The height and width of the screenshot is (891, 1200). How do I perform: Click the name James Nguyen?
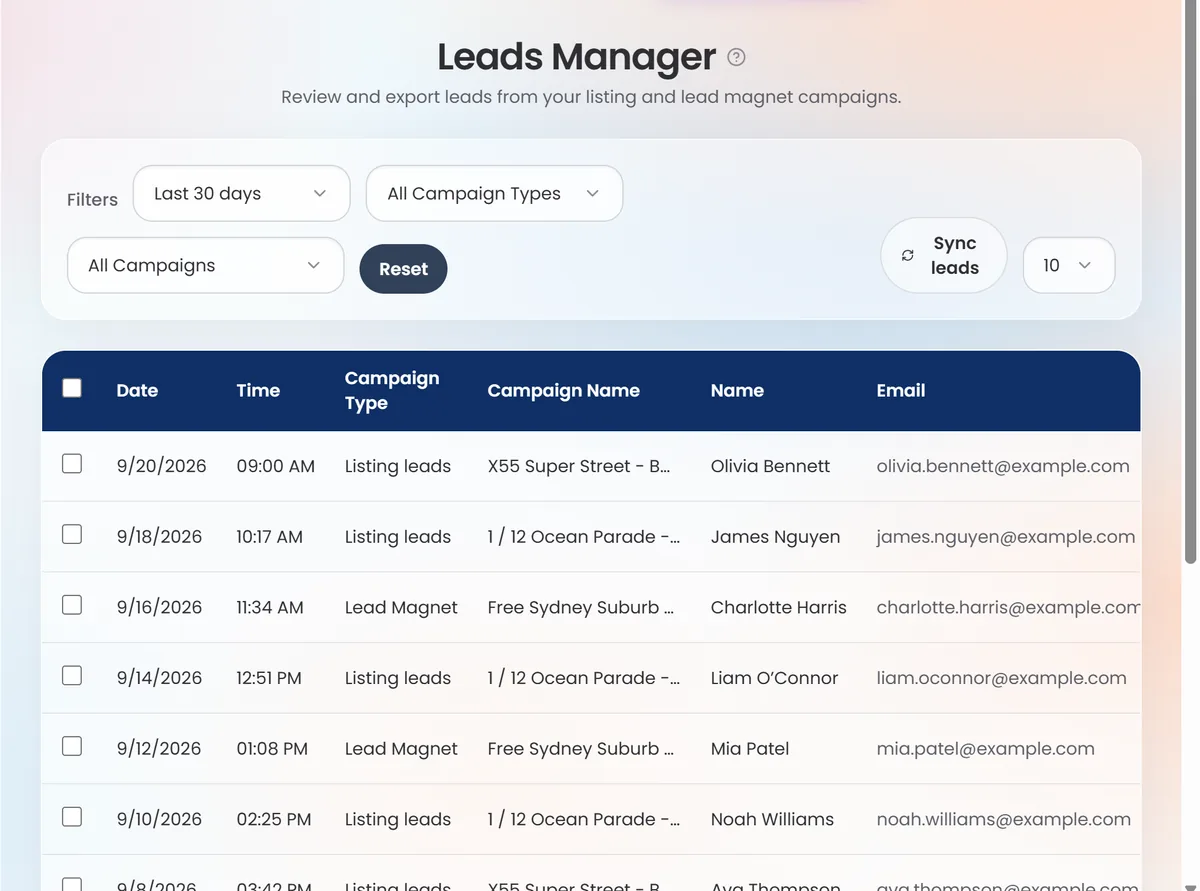point(775,537)
